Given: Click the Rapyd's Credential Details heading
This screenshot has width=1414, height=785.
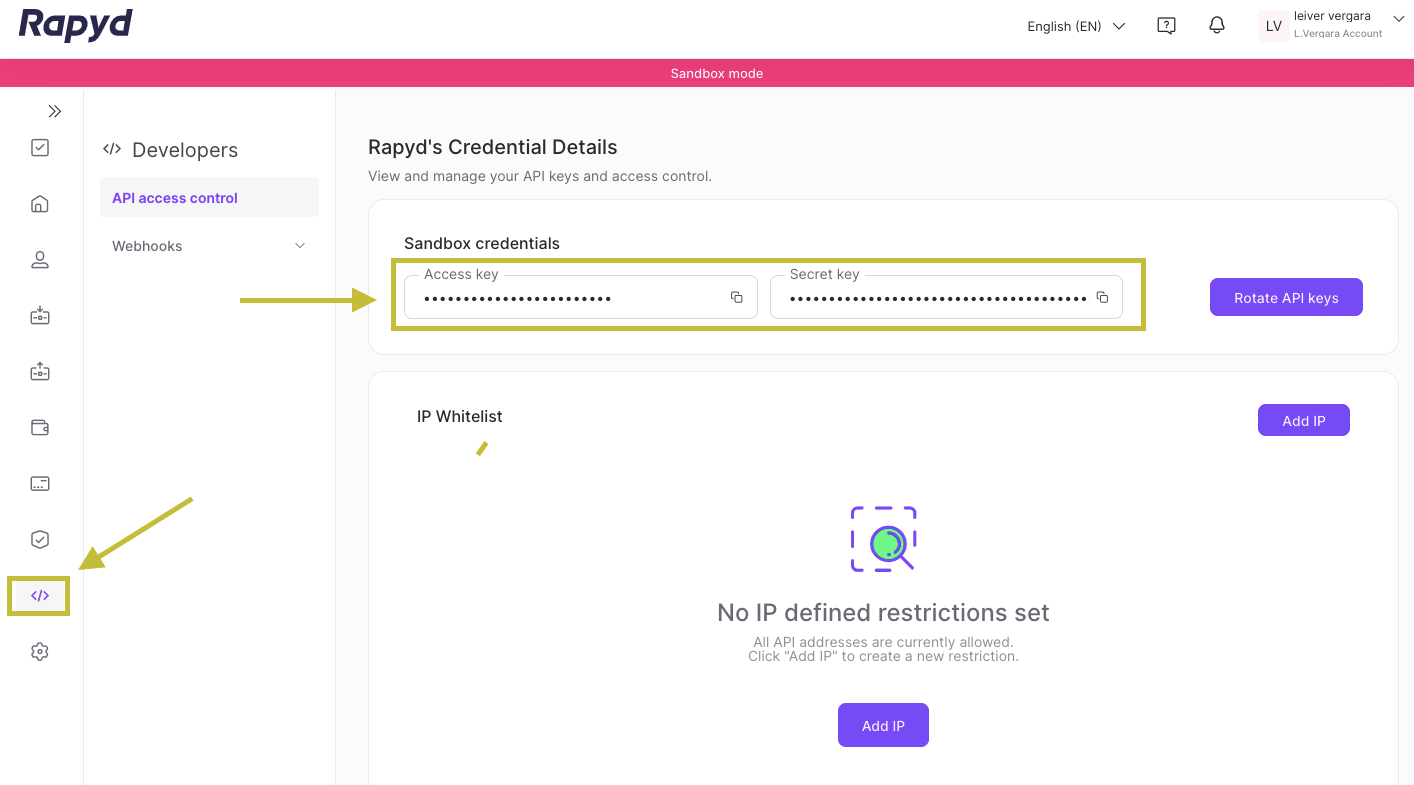Looking at the screenshot, I should 493,147.
